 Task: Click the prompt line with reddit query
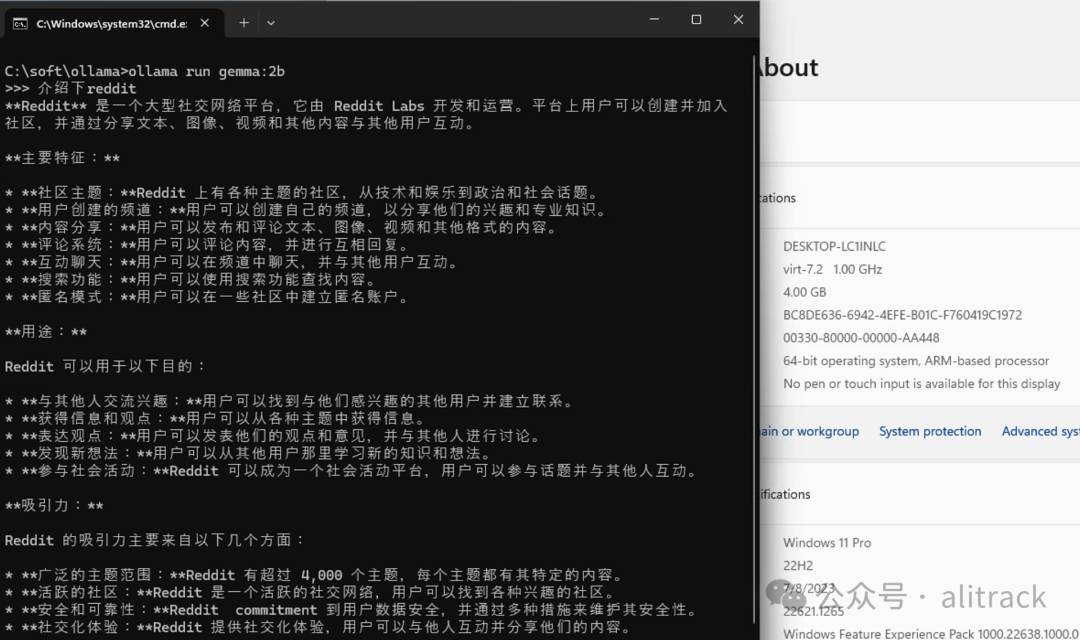point(70,88)
